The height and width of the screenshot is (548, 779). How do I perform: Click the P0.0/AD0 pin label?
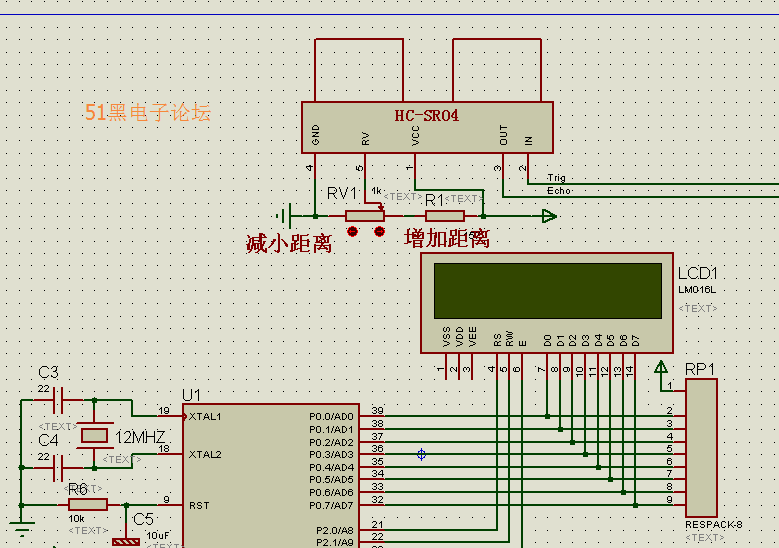coord(331,416)
